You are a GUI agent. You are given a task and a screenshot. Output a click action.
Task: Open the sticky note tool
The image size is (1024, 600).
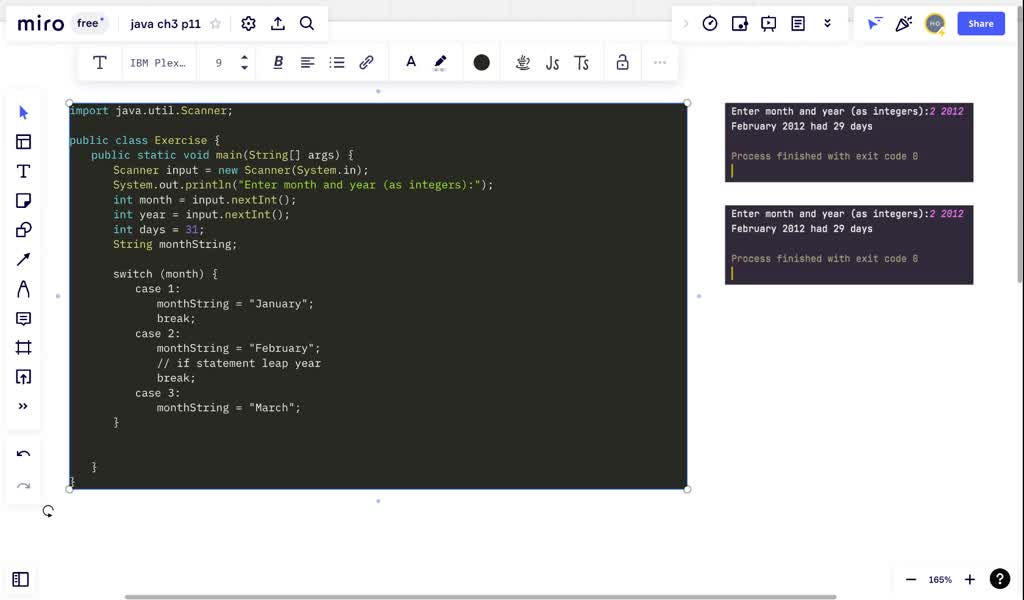(23, 200)
